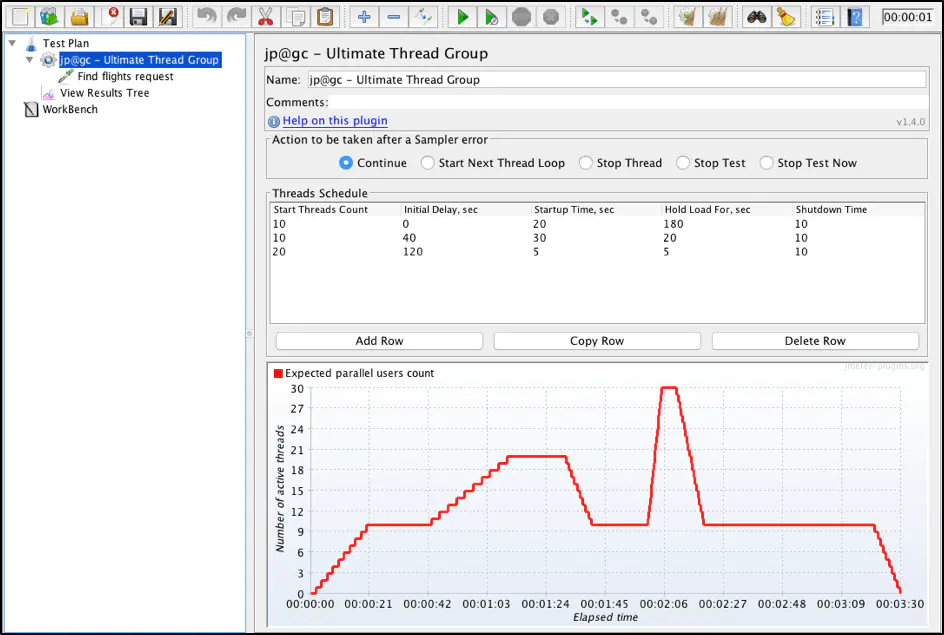Viewport: 944px width, 635px height.
Task: Start the test with green play icon
Action: [x=462, y=16]
